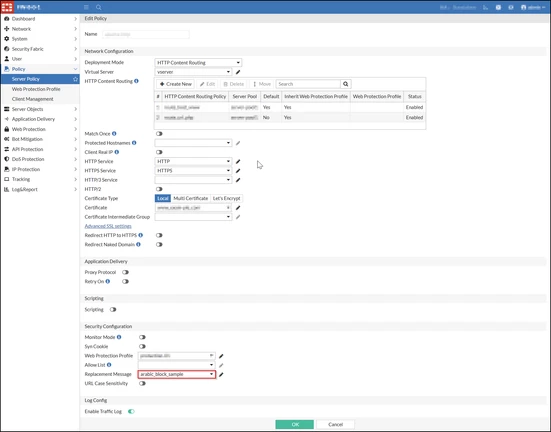Screen dimensions: 551x432
Task: Edit the Virtual Server with pencil icon
Action: pyautogui.click(x=238, y=72)
